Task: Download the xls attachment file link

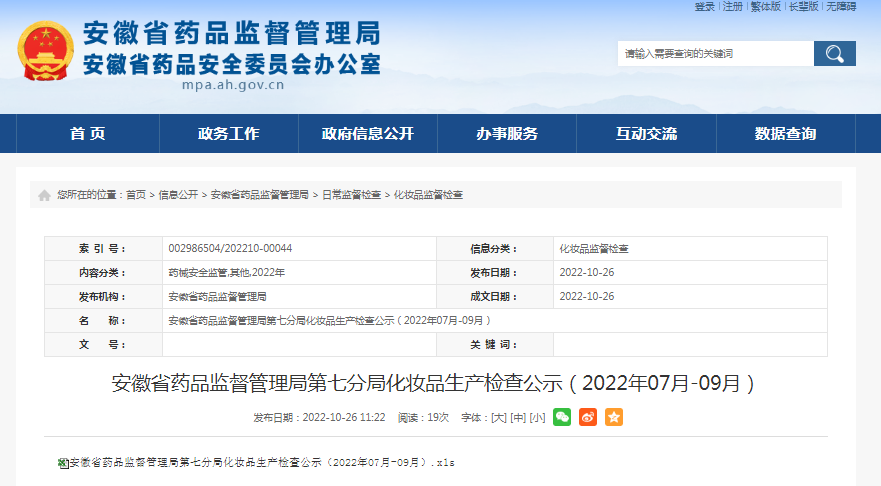Action: pyautogui.click(x=262, y=463)
